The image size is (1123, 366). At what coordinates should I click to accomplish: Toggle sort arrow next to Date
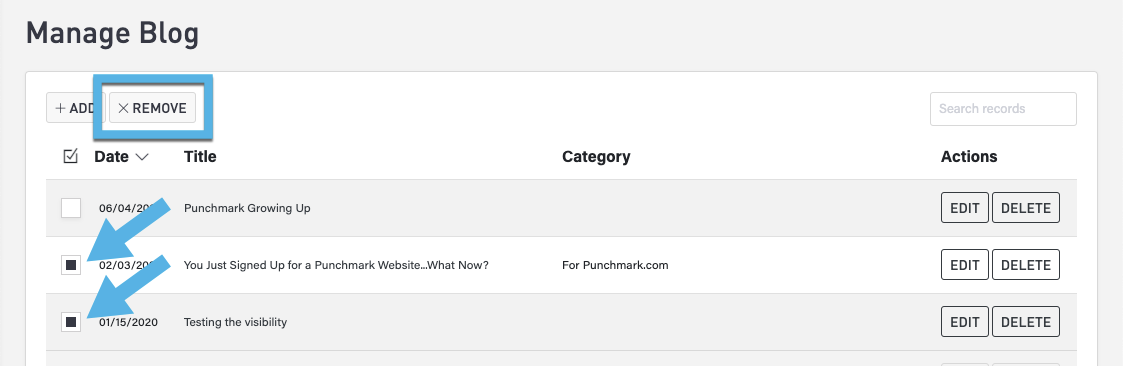point(141,157)
